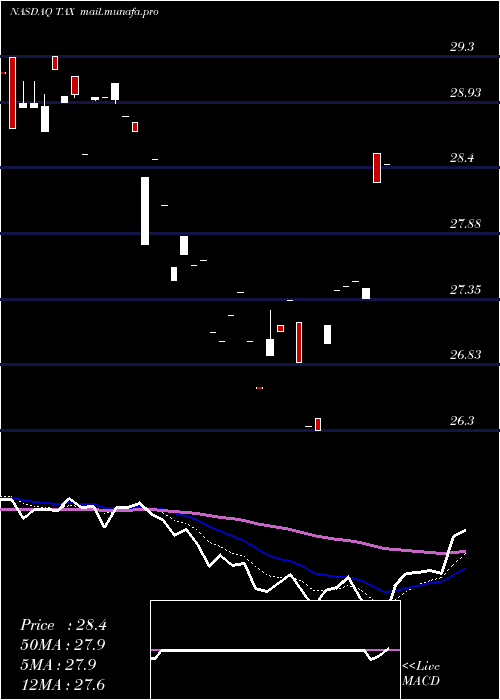The image size is (500, 700).
Task: Click the 27.88 price level label
Action: [x=465, y=224]
